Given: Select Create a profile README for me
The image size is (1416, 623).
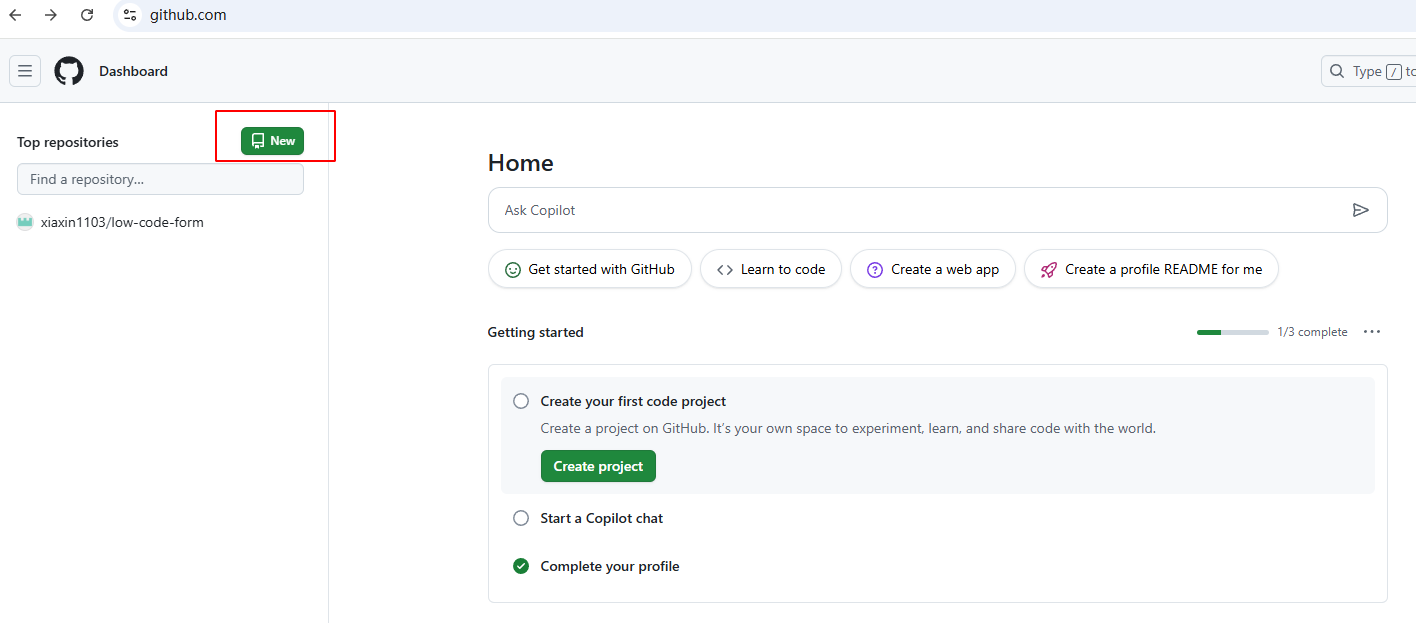Looking at the screenshot, I should point(1151,269).
